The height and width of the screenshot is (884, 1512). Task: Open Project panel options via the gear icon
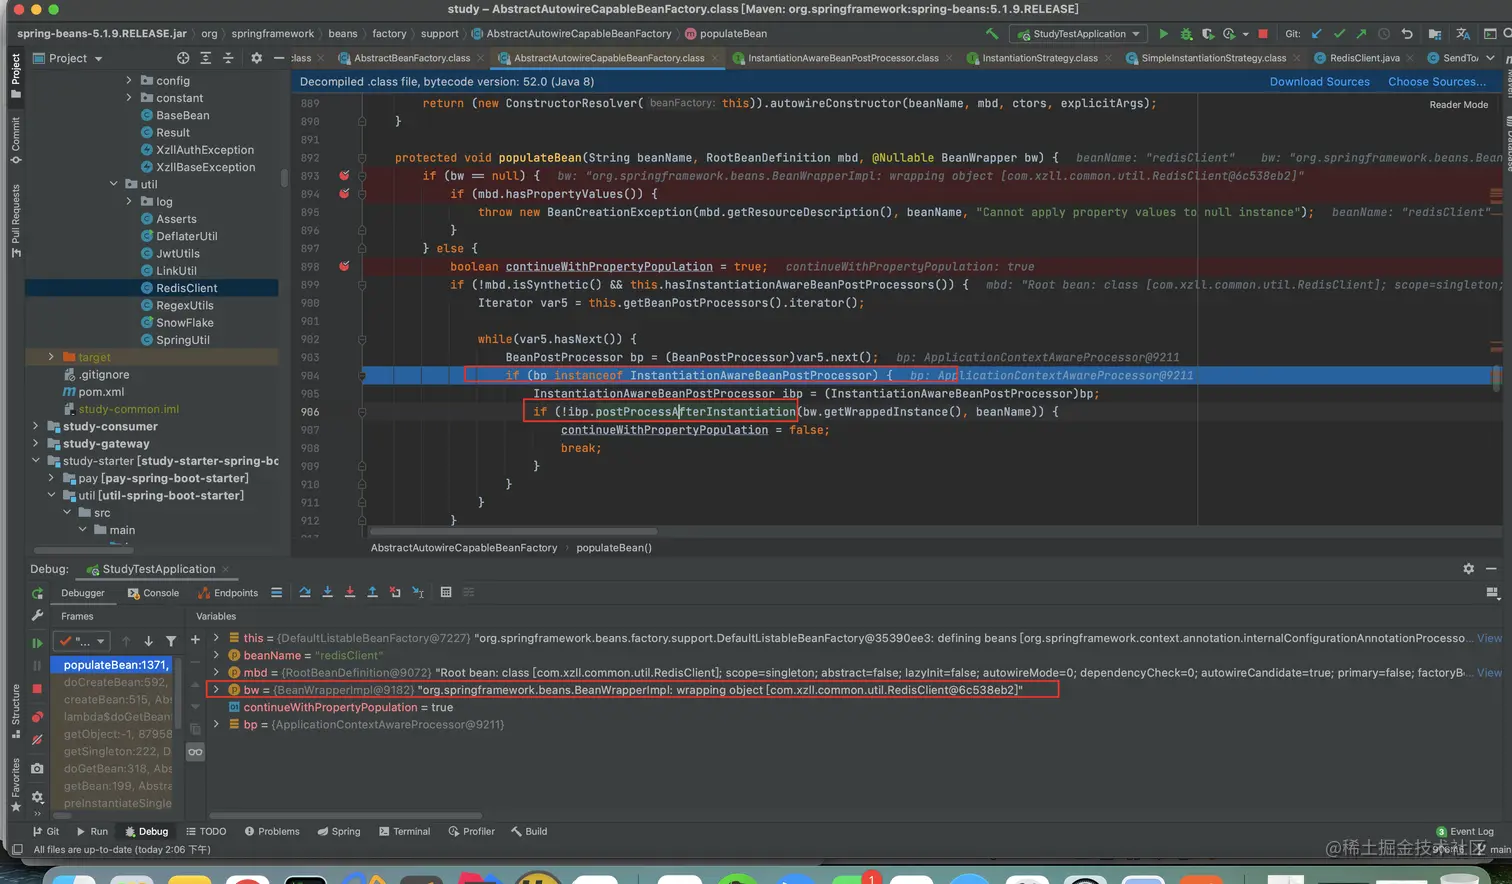pyautogui.click(x=256, y=58)
